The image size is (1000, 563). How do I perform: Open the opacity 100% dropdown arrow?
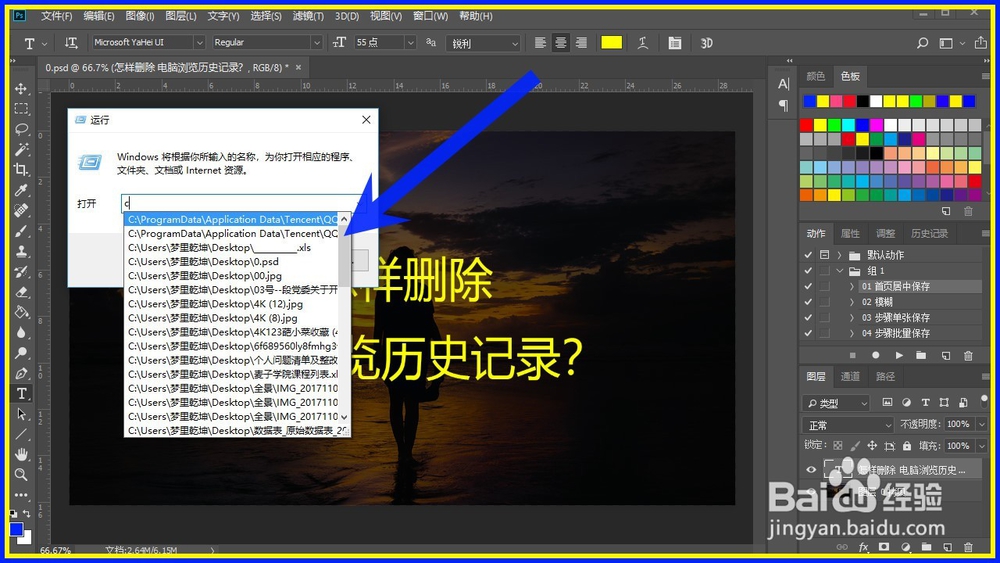pos(982,424)
